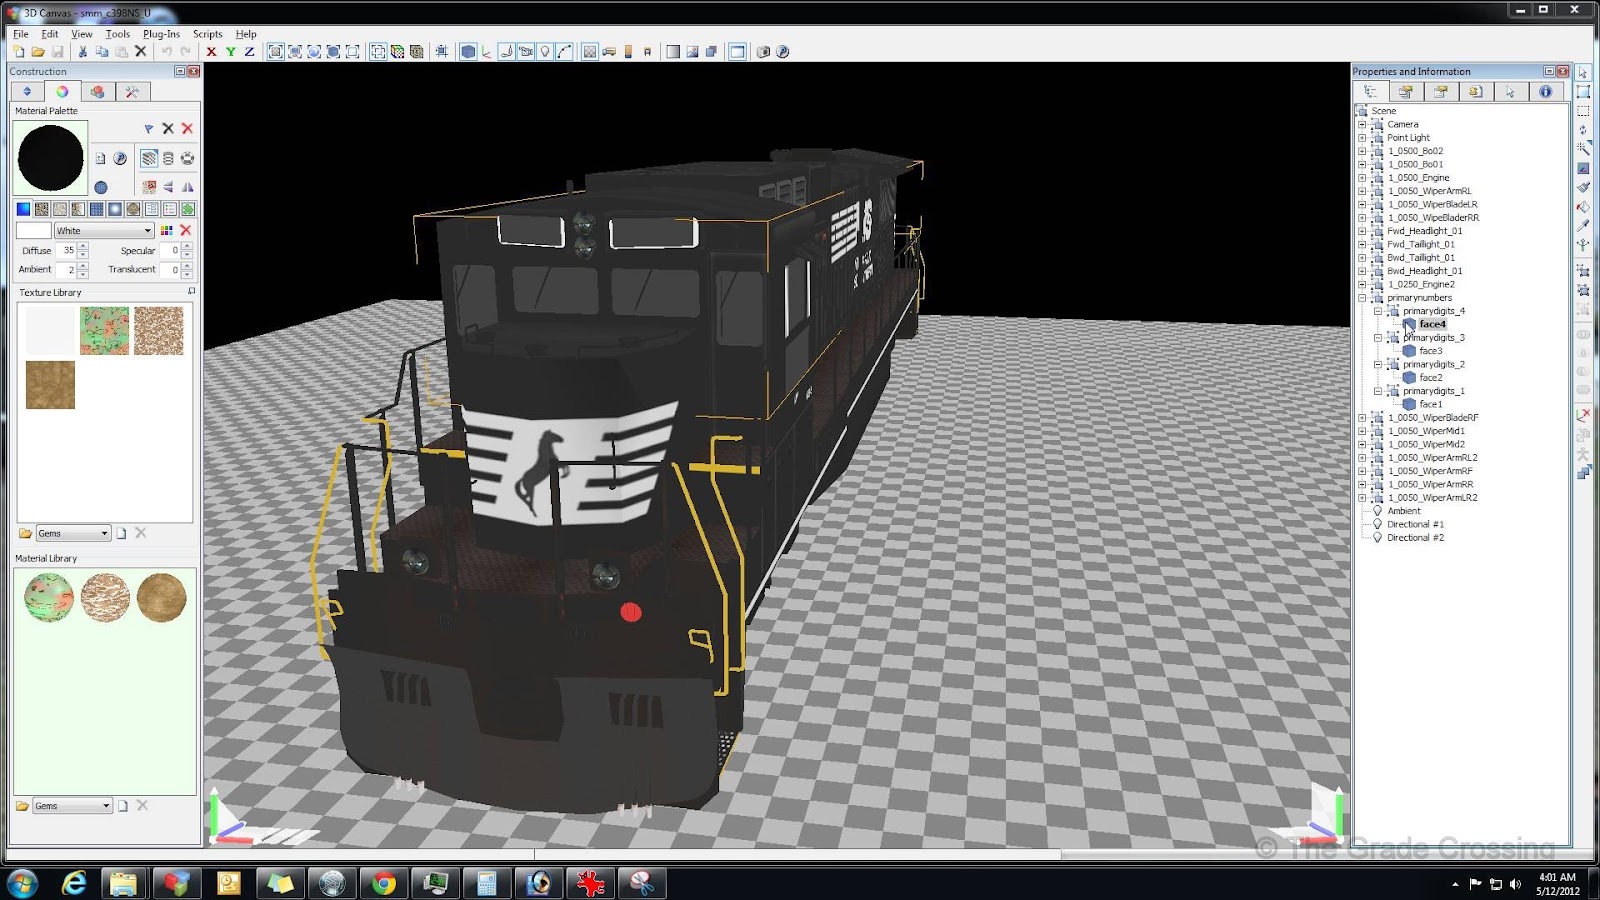The width and height of the screenshot is (1600, 900).
Task: Click the blue P help toolbar icon
Action: click(783, 52)
